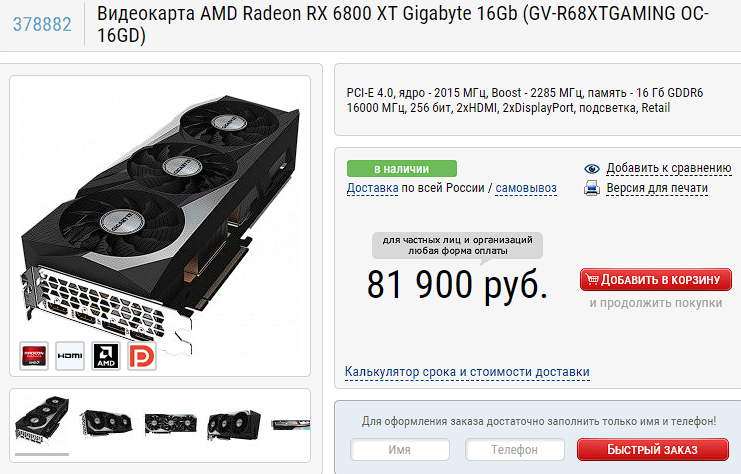Viewport: 741px width, 474px height.
Task: Submit the Быстрый заказ button
Action: coord(653,449)
